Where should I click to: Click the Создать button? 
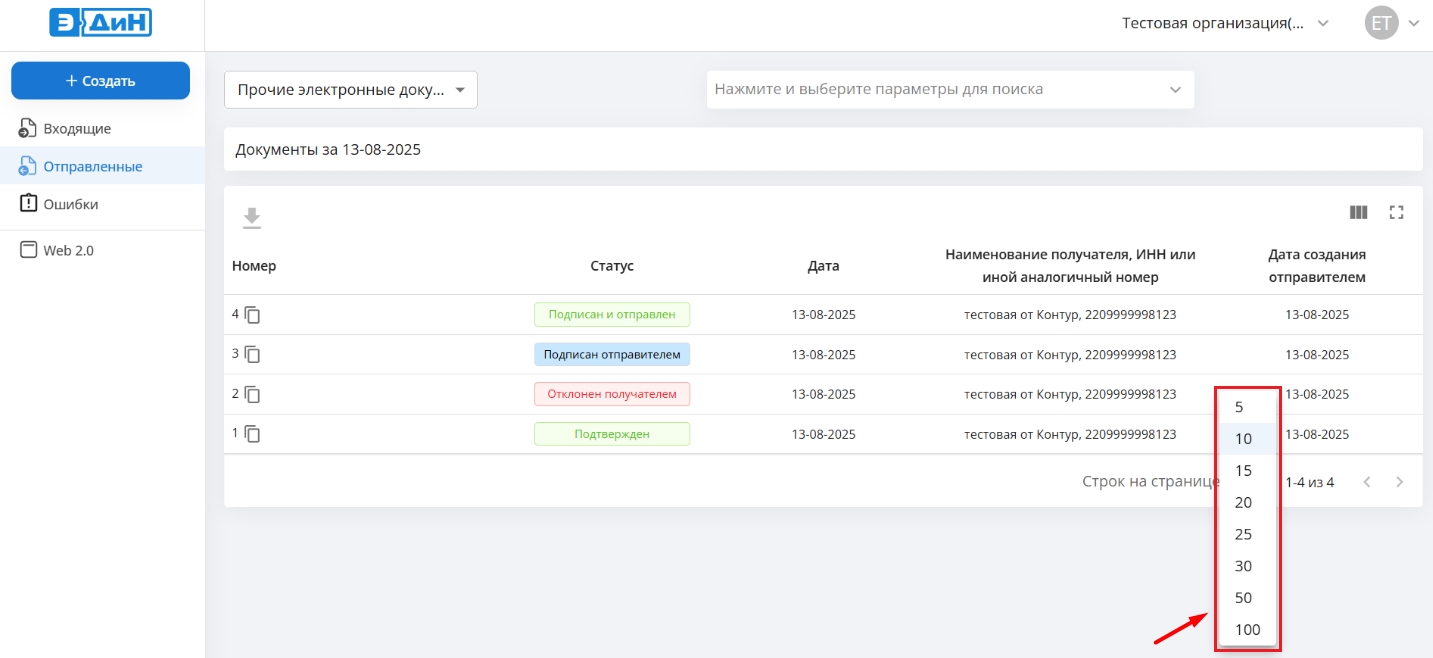coord(100,81)
